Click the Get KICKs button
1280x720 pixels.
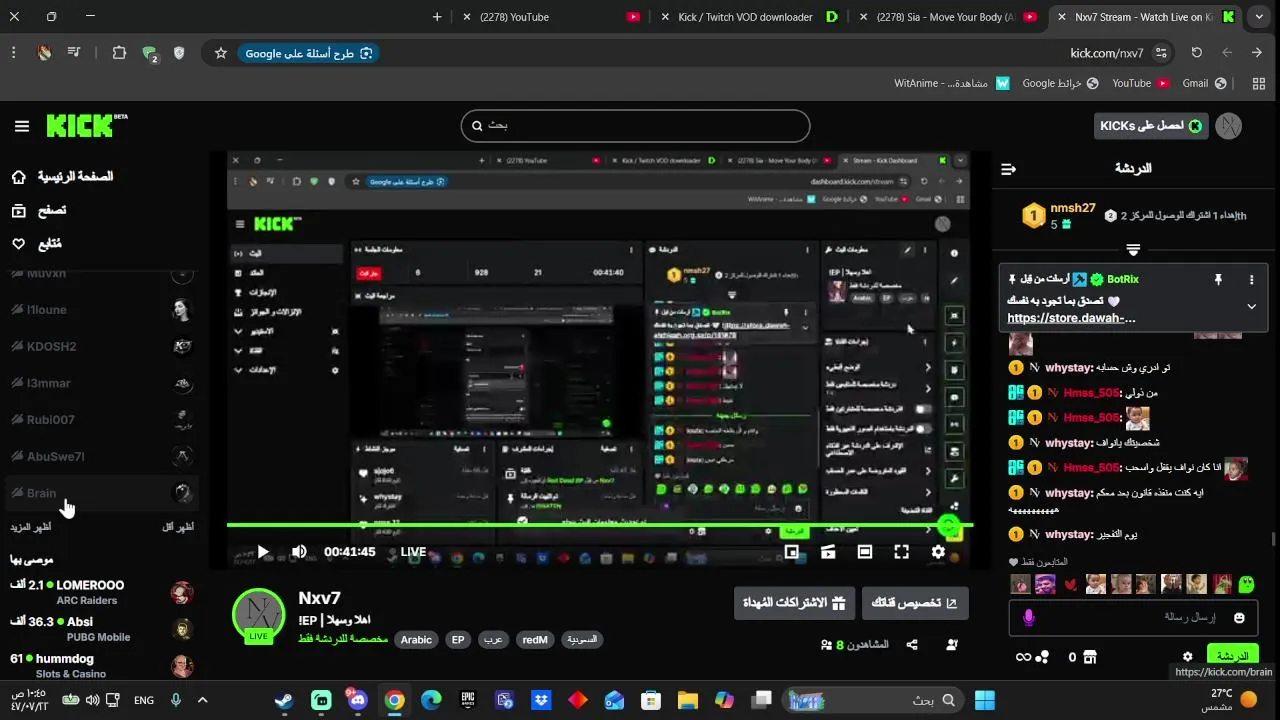coord(1151,126)
